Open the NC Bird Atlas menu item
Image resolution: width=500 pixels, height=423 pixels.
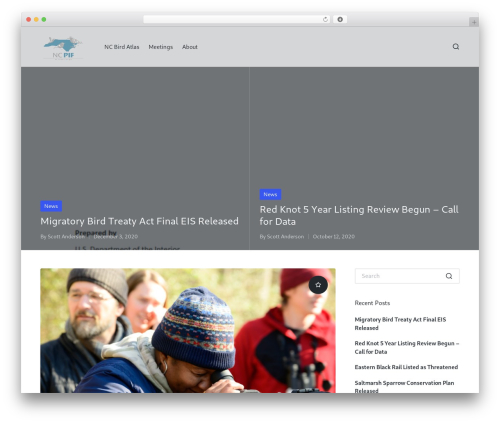tap(122, 47)
